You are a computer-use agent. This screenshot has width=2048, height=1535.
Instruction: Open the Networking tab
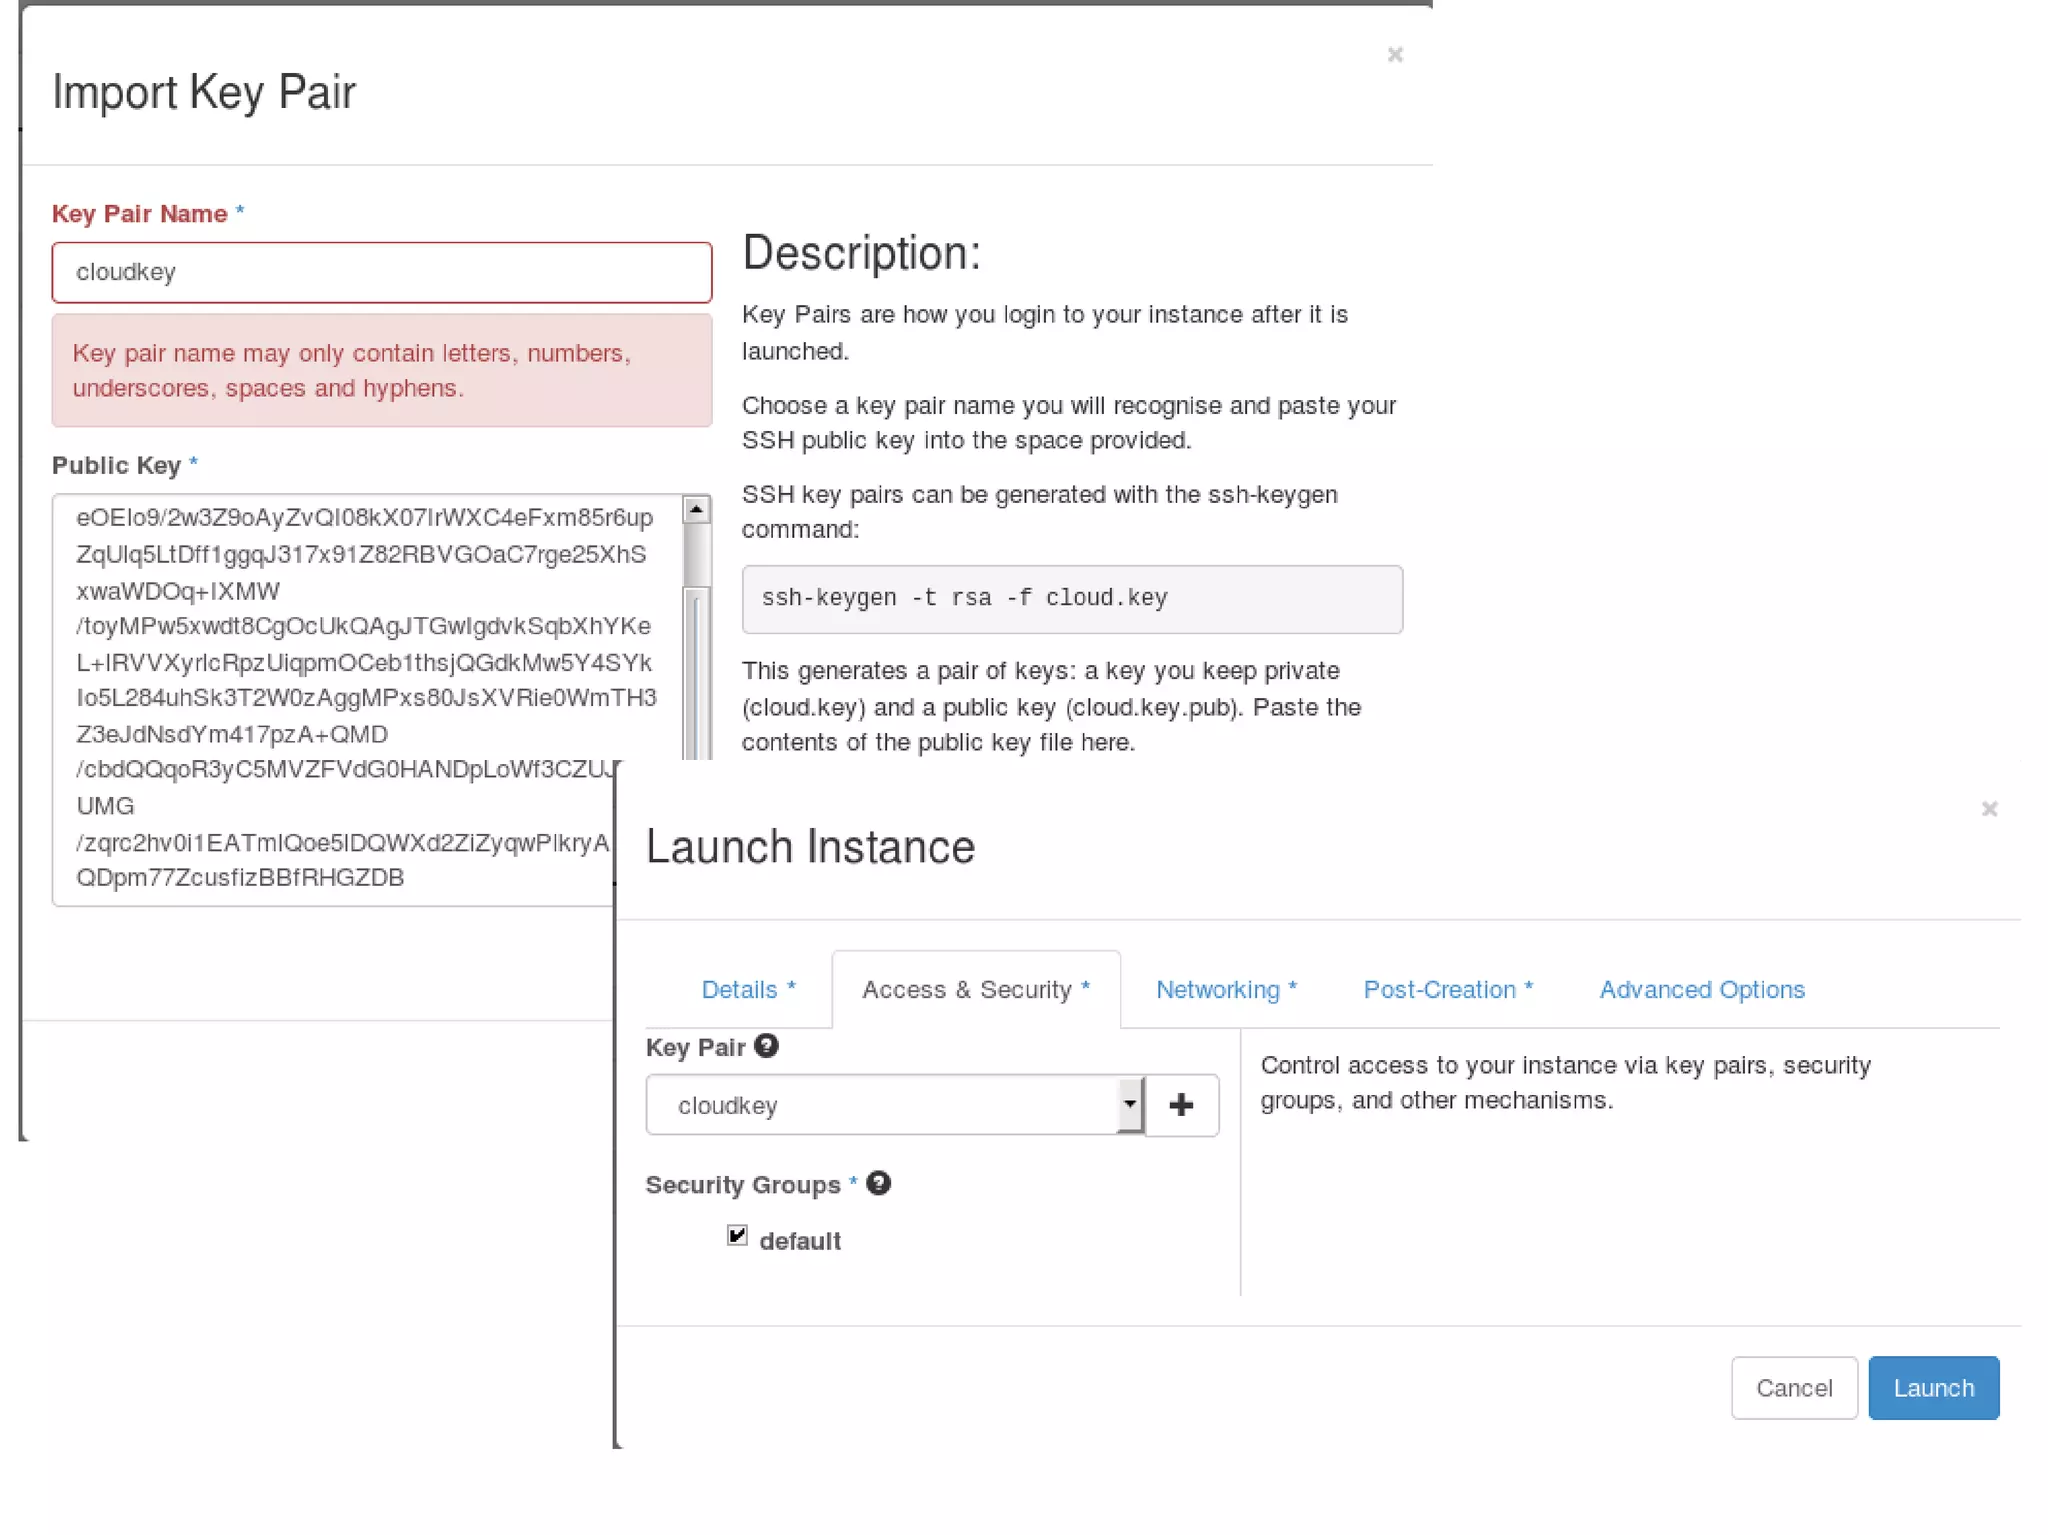pos(1226,989)
